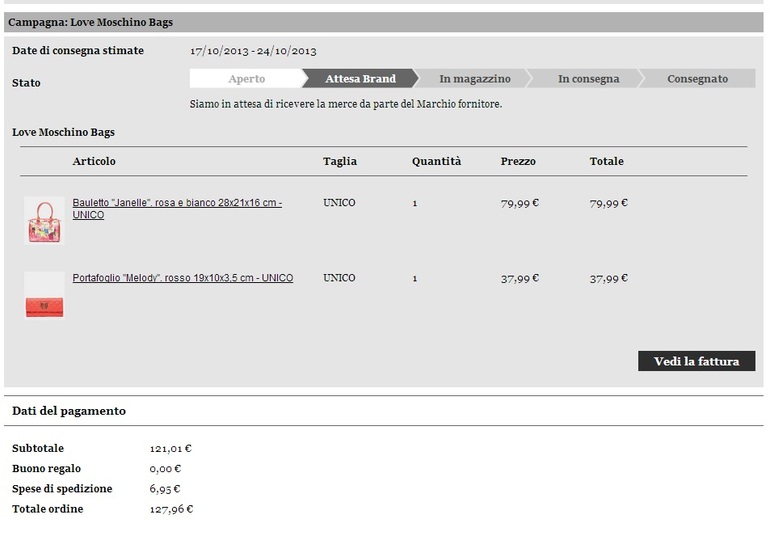The height and width of the screenshot is (536, 770).
Task: Click the UNICO size in the Janelle row
Action: click(x=339, y=203)
